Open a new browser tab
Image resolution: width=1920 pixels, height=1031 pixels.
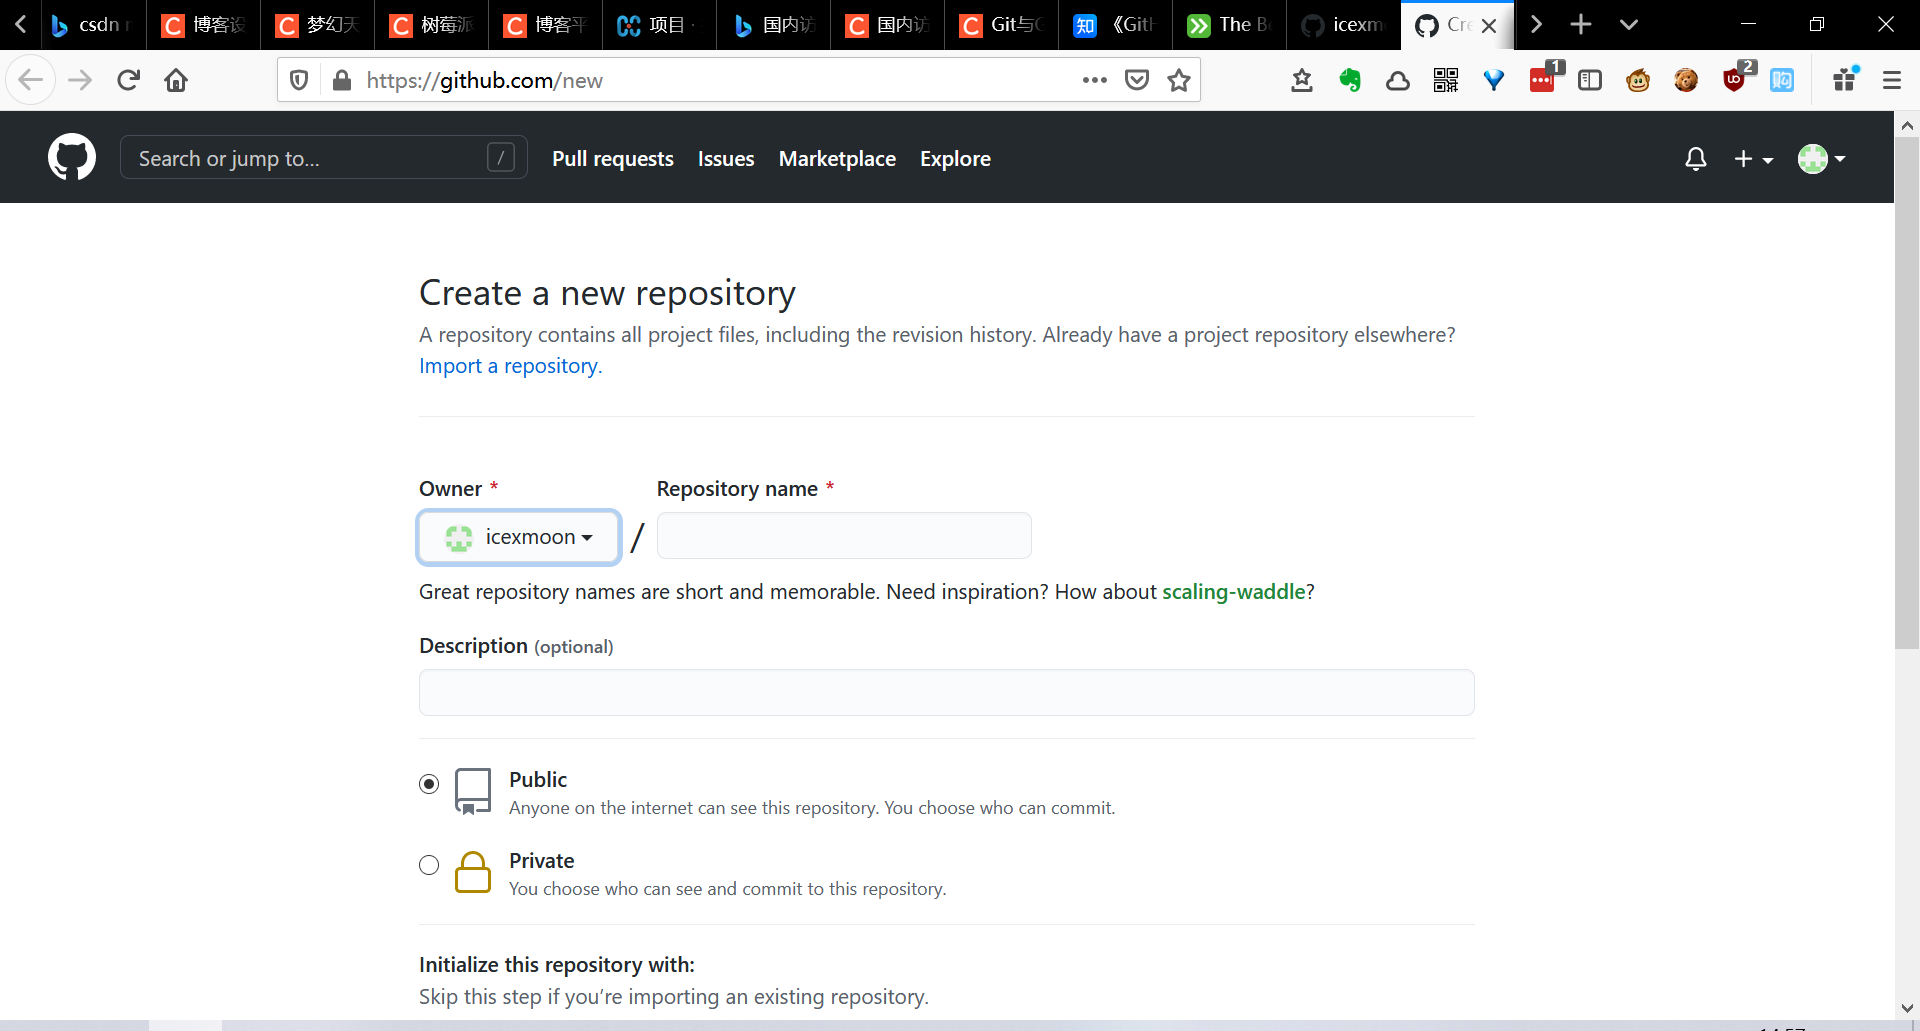1581,24
